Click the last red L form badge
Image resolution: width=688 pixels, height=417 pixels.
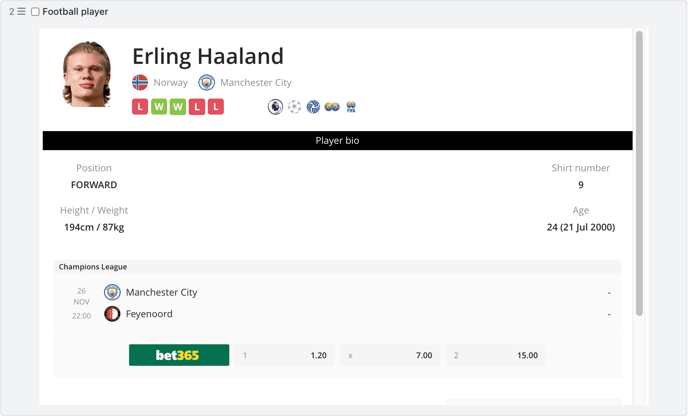(x=216, y=107)
